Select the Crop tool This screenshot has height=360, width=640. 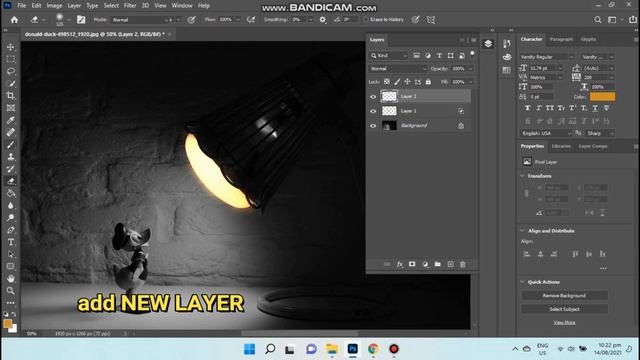(x=11, y=96)
